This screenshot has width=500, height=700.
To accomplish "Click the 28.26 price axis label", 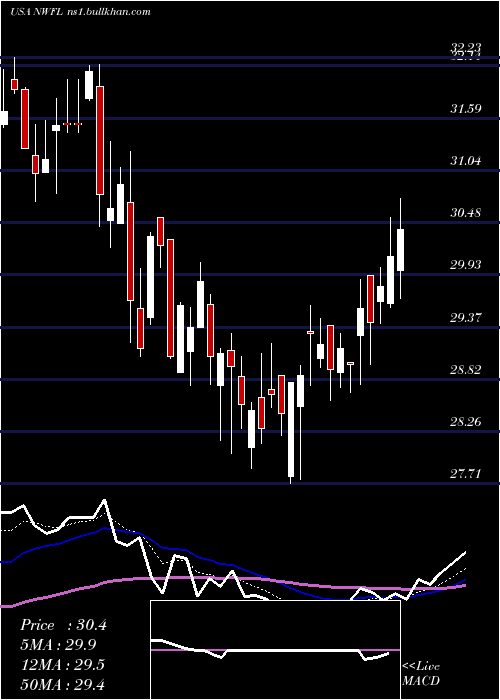I will pos(466,421).
